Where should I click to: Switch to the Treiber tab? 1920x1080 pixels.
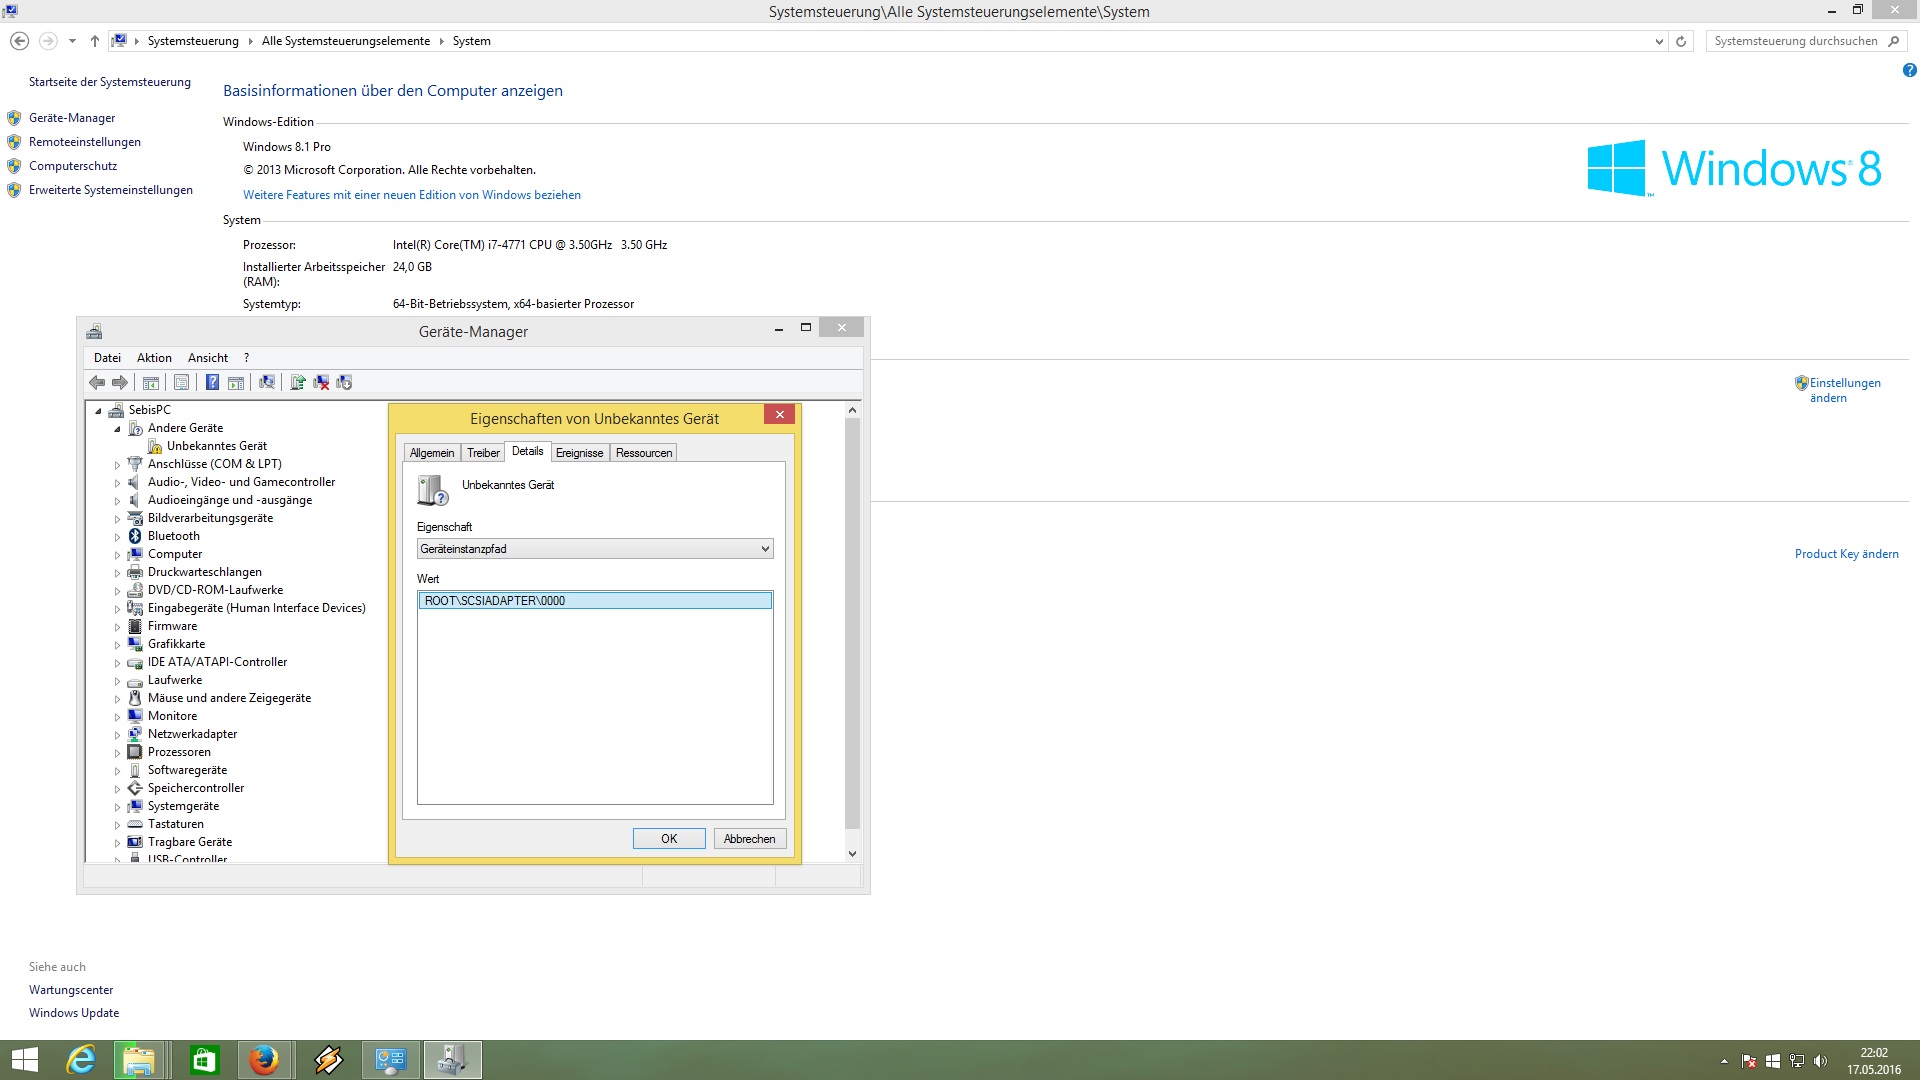[483, 453]
